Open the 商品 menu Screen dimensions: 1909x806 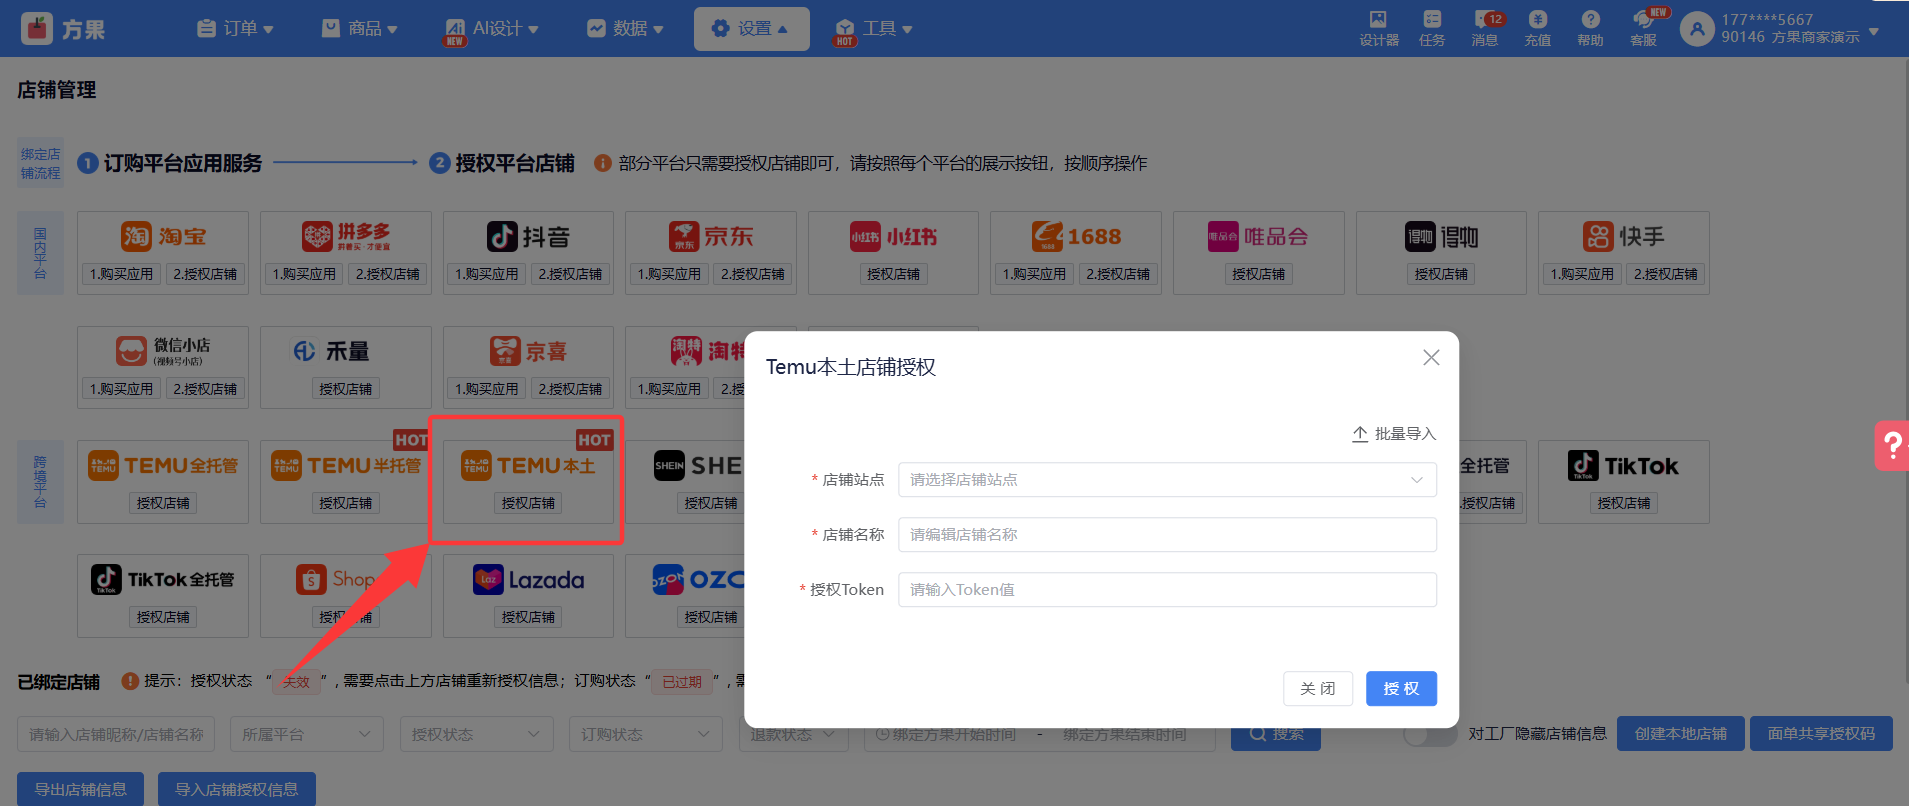pos(359,29)
